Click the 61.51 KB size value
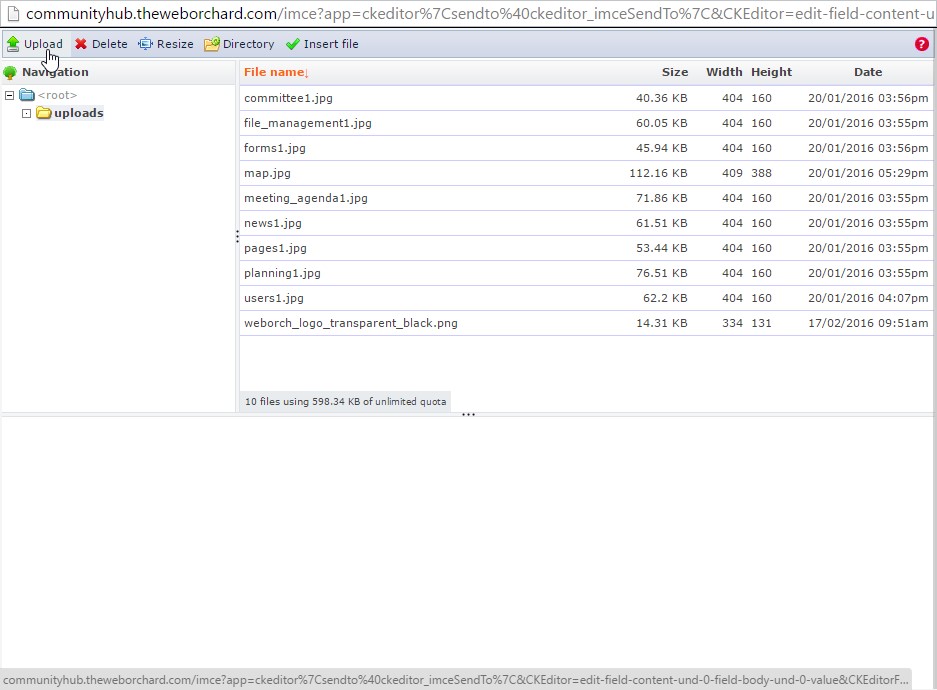Image resolution: width=937 pixels, height=690 pixels. [662, 223]
